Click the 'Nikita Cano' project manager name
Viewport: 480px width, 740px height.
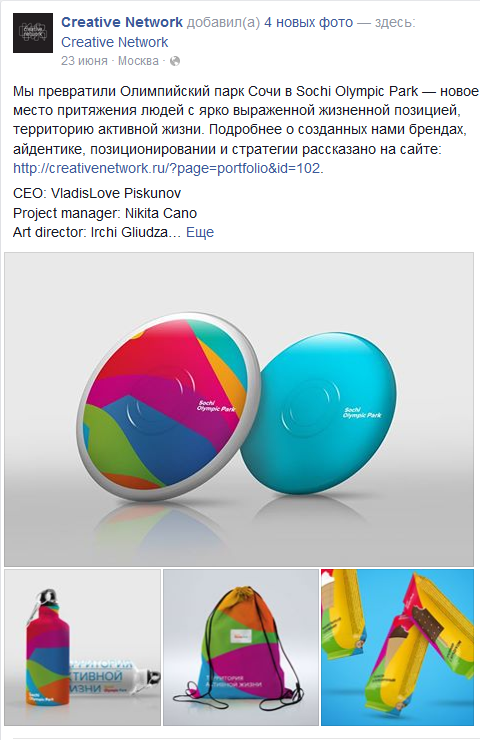click(160, 213)
